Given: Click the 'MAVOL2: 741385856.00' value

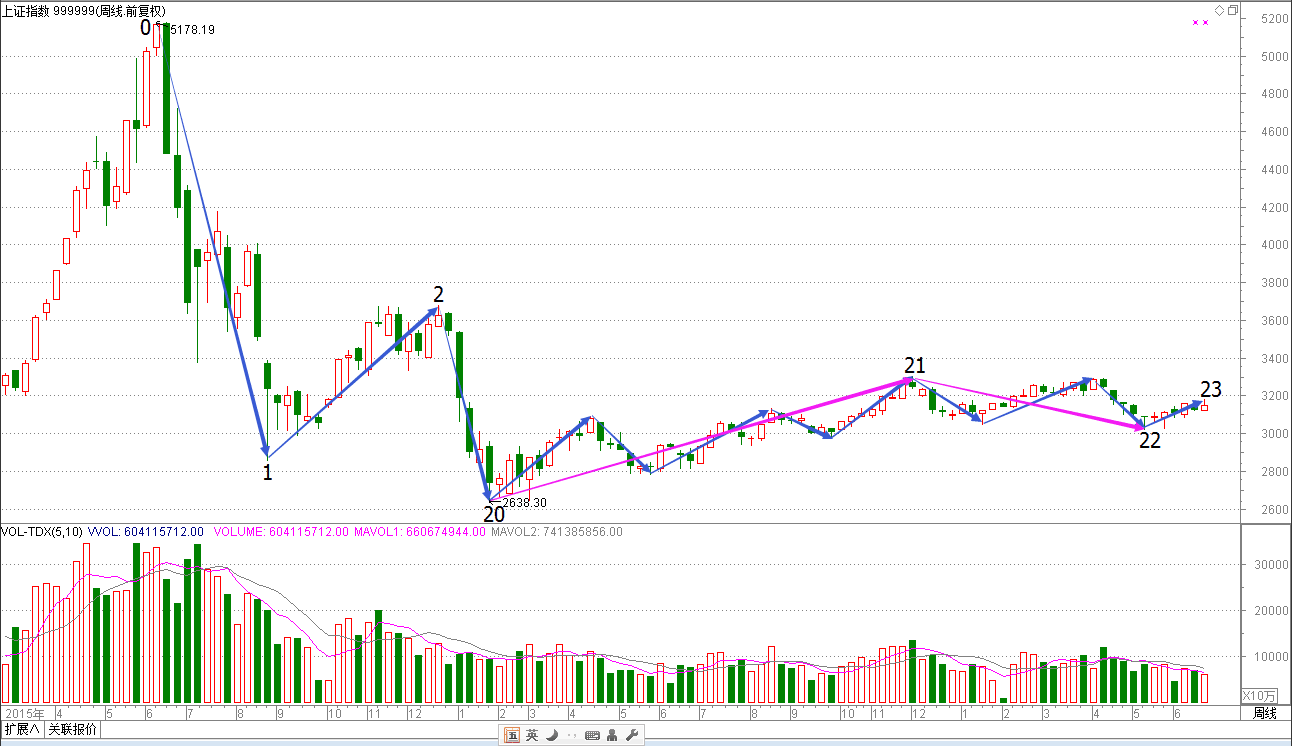Looking at the screenshot, I should (556, 532).
